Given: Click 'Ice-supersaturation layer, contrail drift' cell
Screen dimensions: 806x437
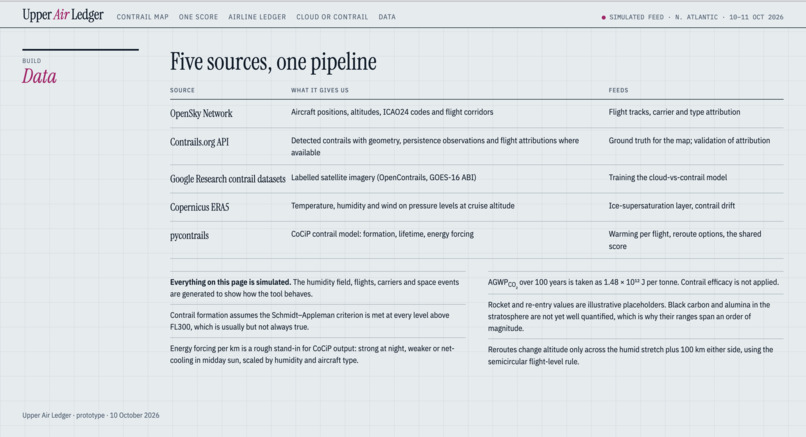Looking at the screenshot, I should [x=672, y=206].
